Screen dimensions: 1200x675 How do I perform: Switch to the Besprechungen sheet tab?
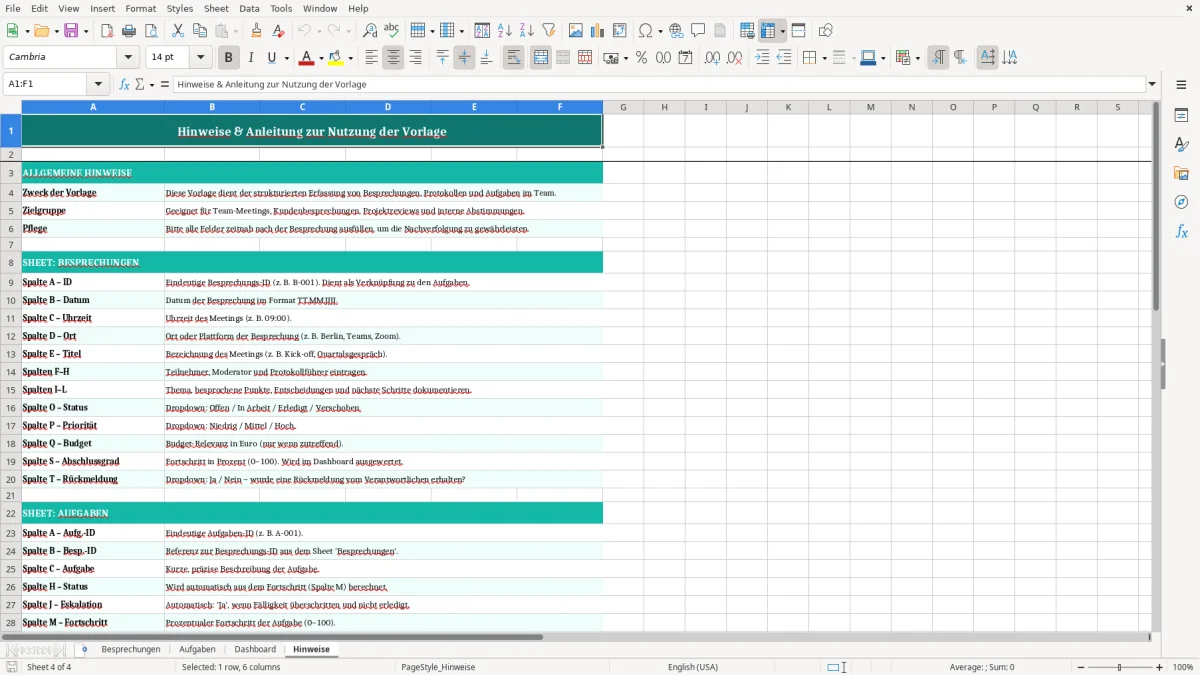[131, 649]
